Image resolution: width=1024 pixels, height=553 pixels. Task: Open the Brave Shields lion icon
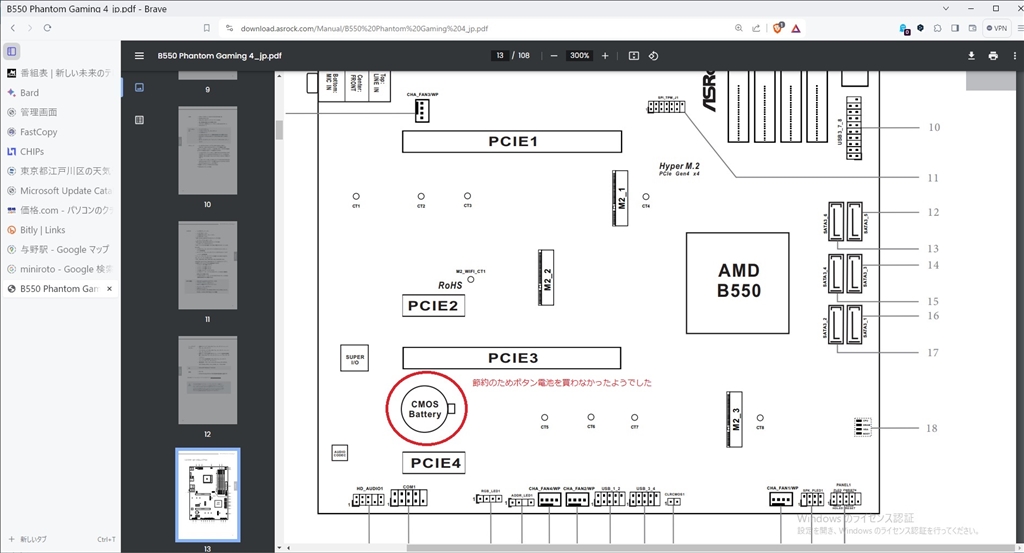(x=778, y=28)
